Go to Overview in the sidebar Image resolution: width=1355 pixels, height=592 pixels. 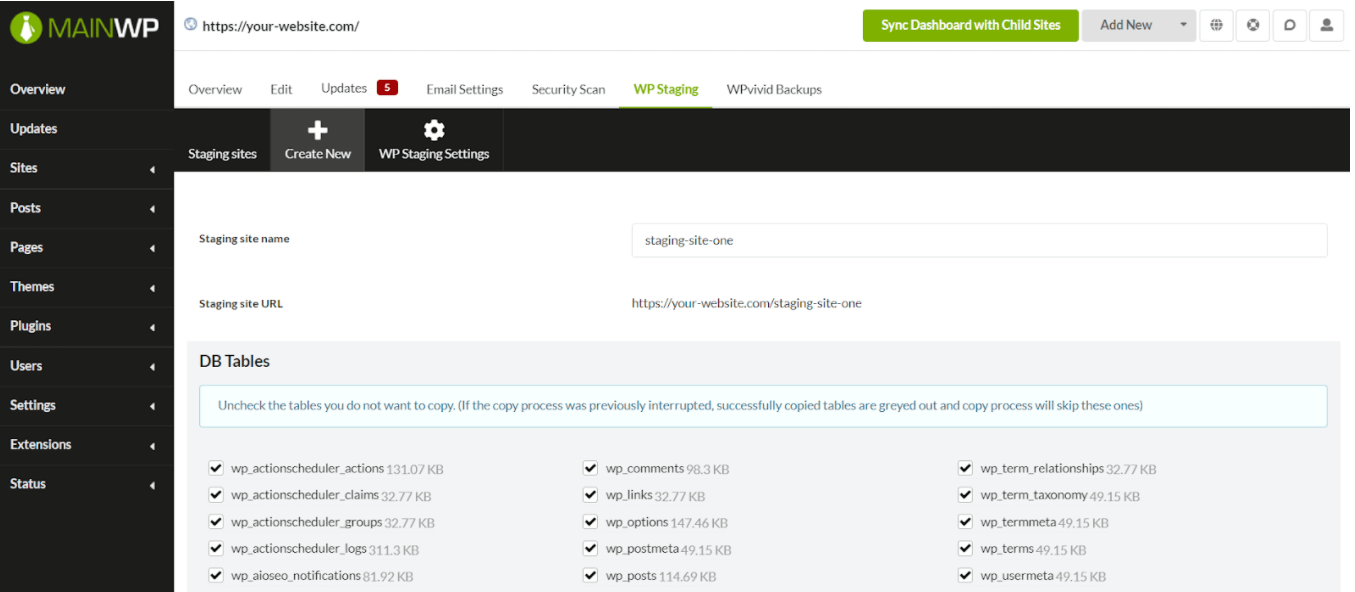pos(38,89)
